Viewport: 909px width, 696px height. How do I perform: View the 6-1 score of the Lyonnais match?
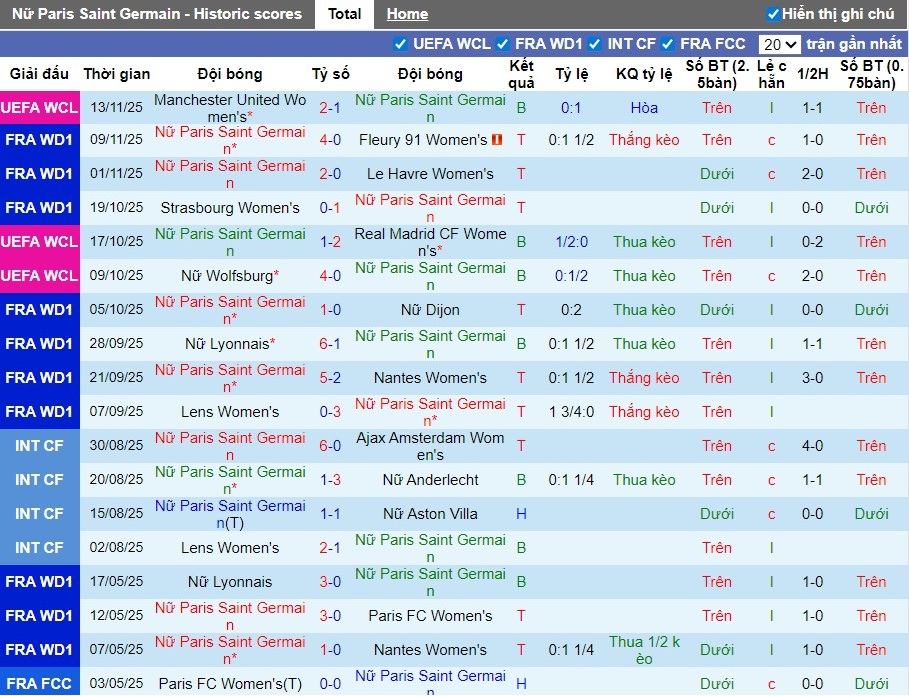(x=330, y=344)
